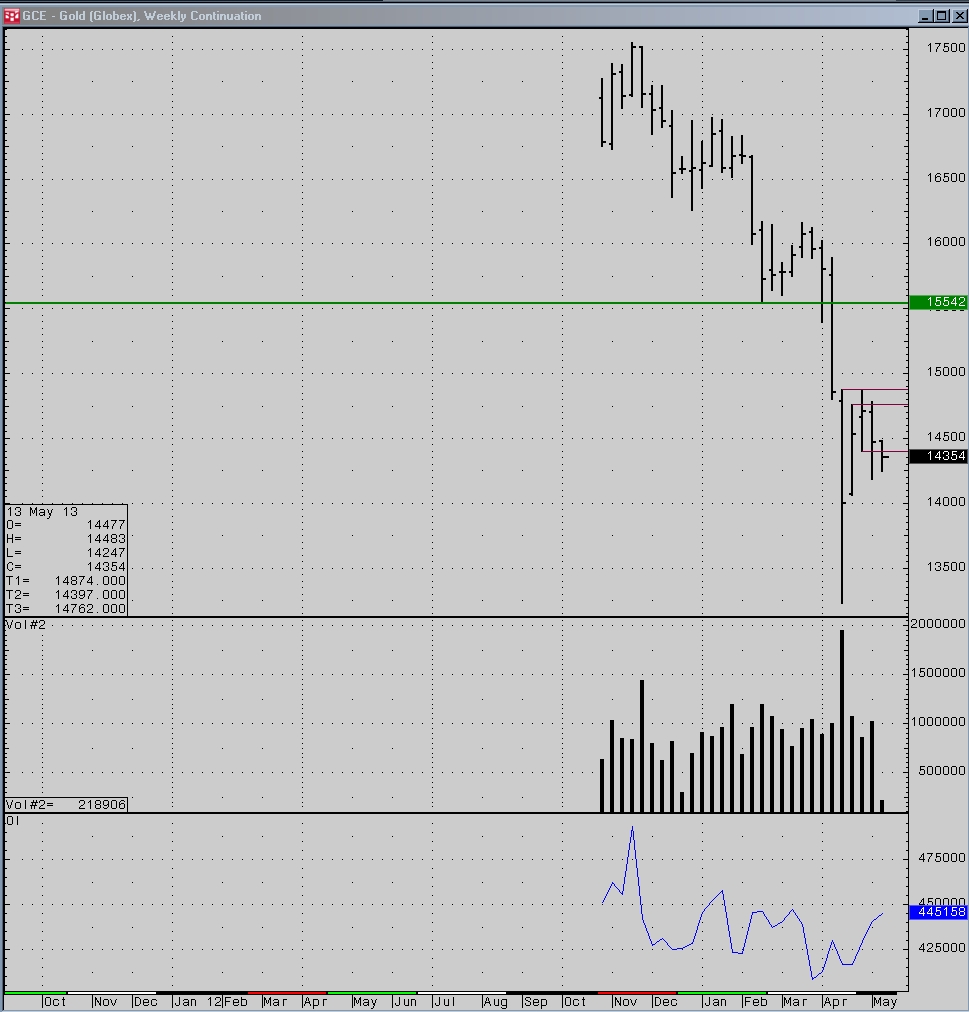Click the 14500 price axis label

946,437
